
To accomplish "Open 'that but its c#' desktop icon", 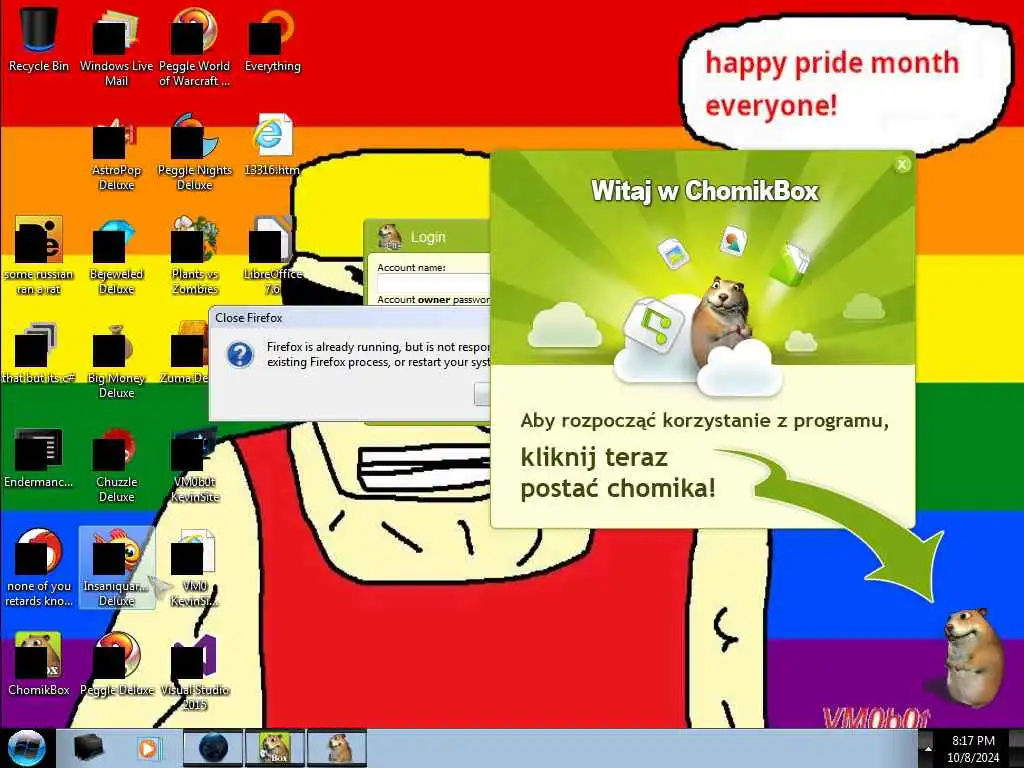I will point(39,353).
